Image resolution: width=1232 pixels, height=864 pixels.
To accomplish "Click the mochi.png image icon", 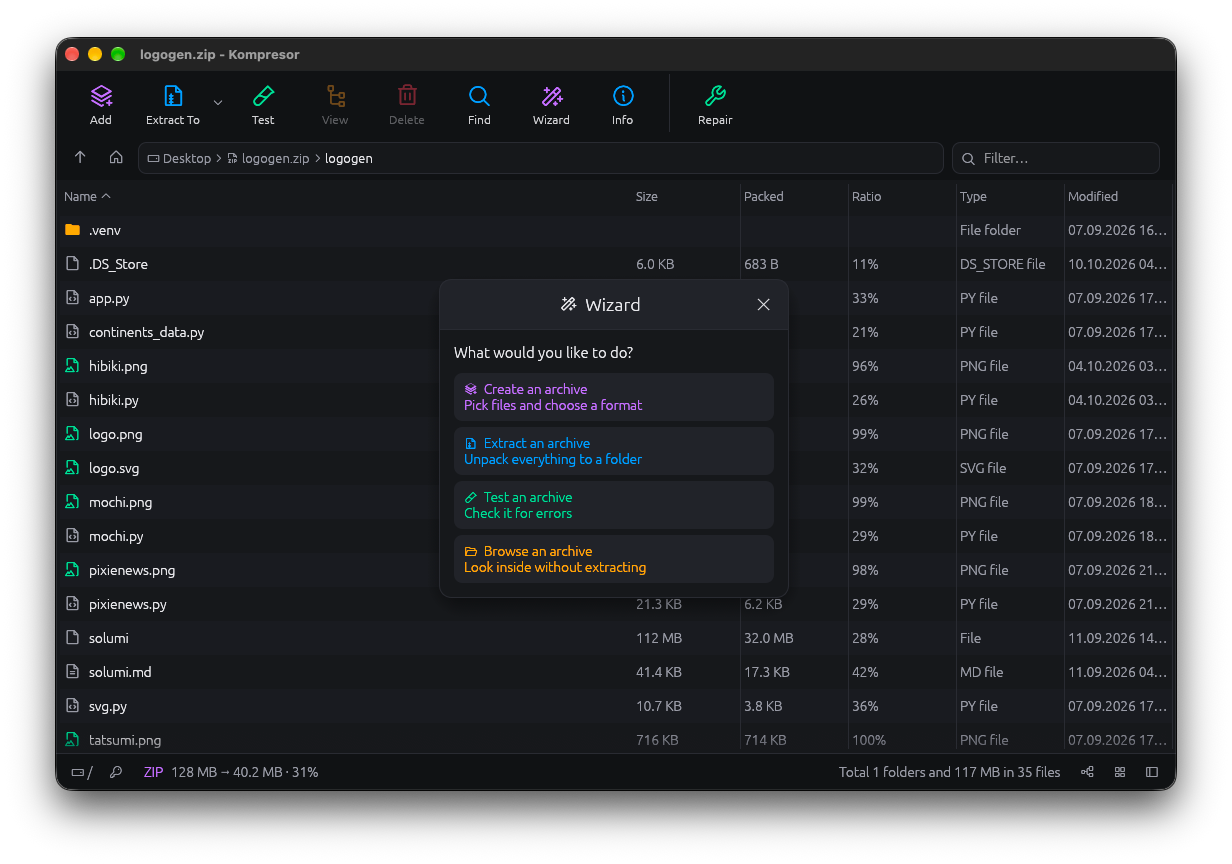I will click(x=72, y=502).
